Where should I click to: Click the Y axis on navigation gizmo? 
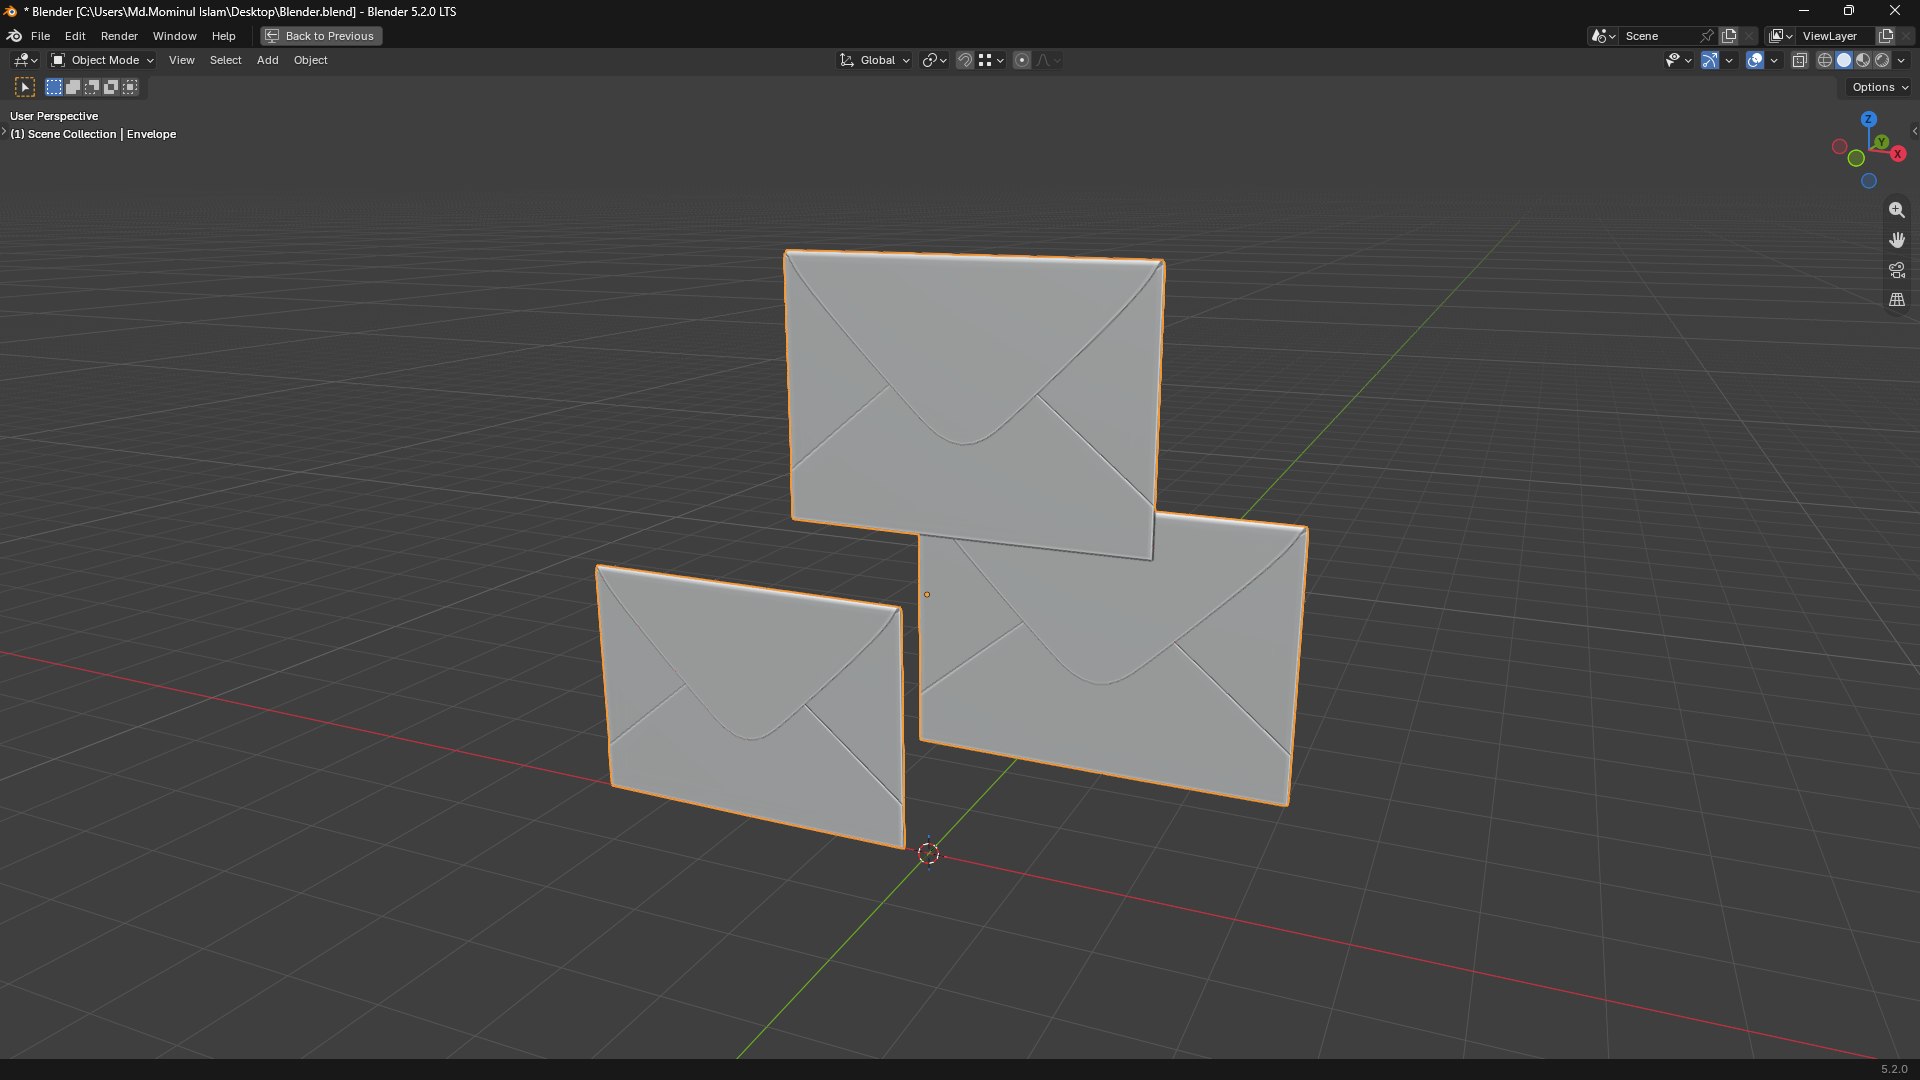point(1882,142)
